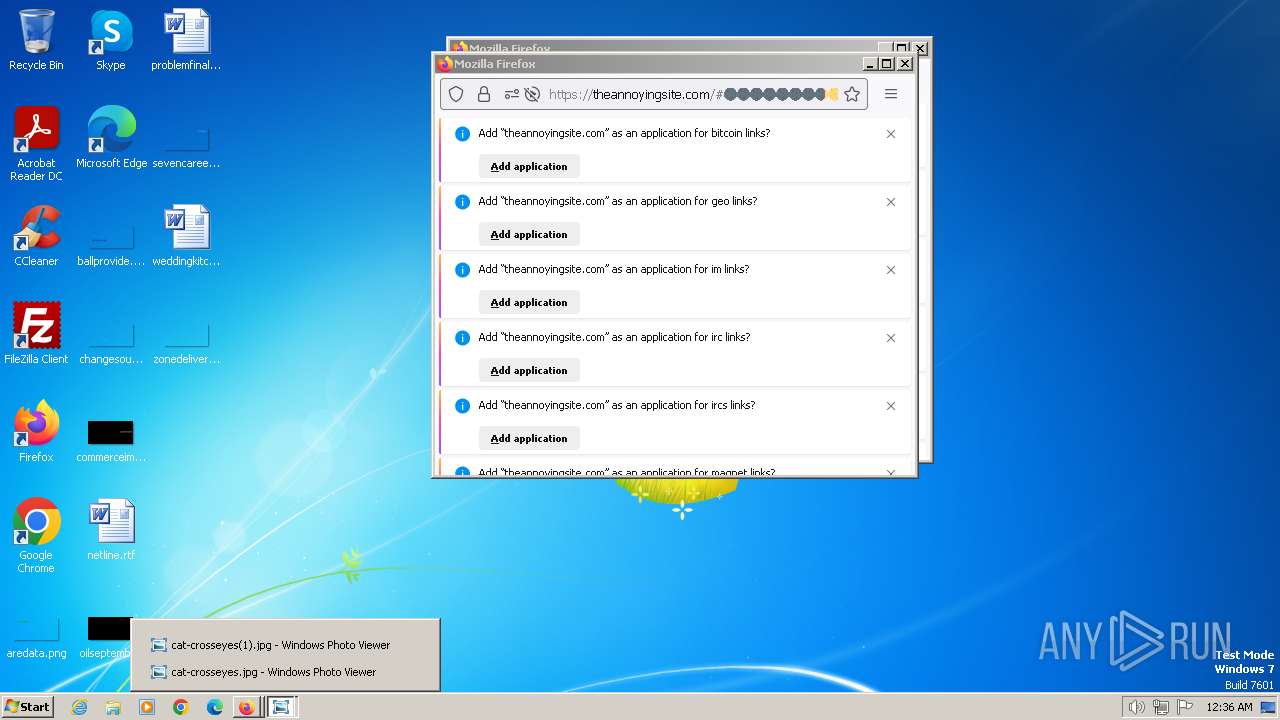1280x720 pixels.
Task: Dismiss the geo links notification
Action: point(891,201)
